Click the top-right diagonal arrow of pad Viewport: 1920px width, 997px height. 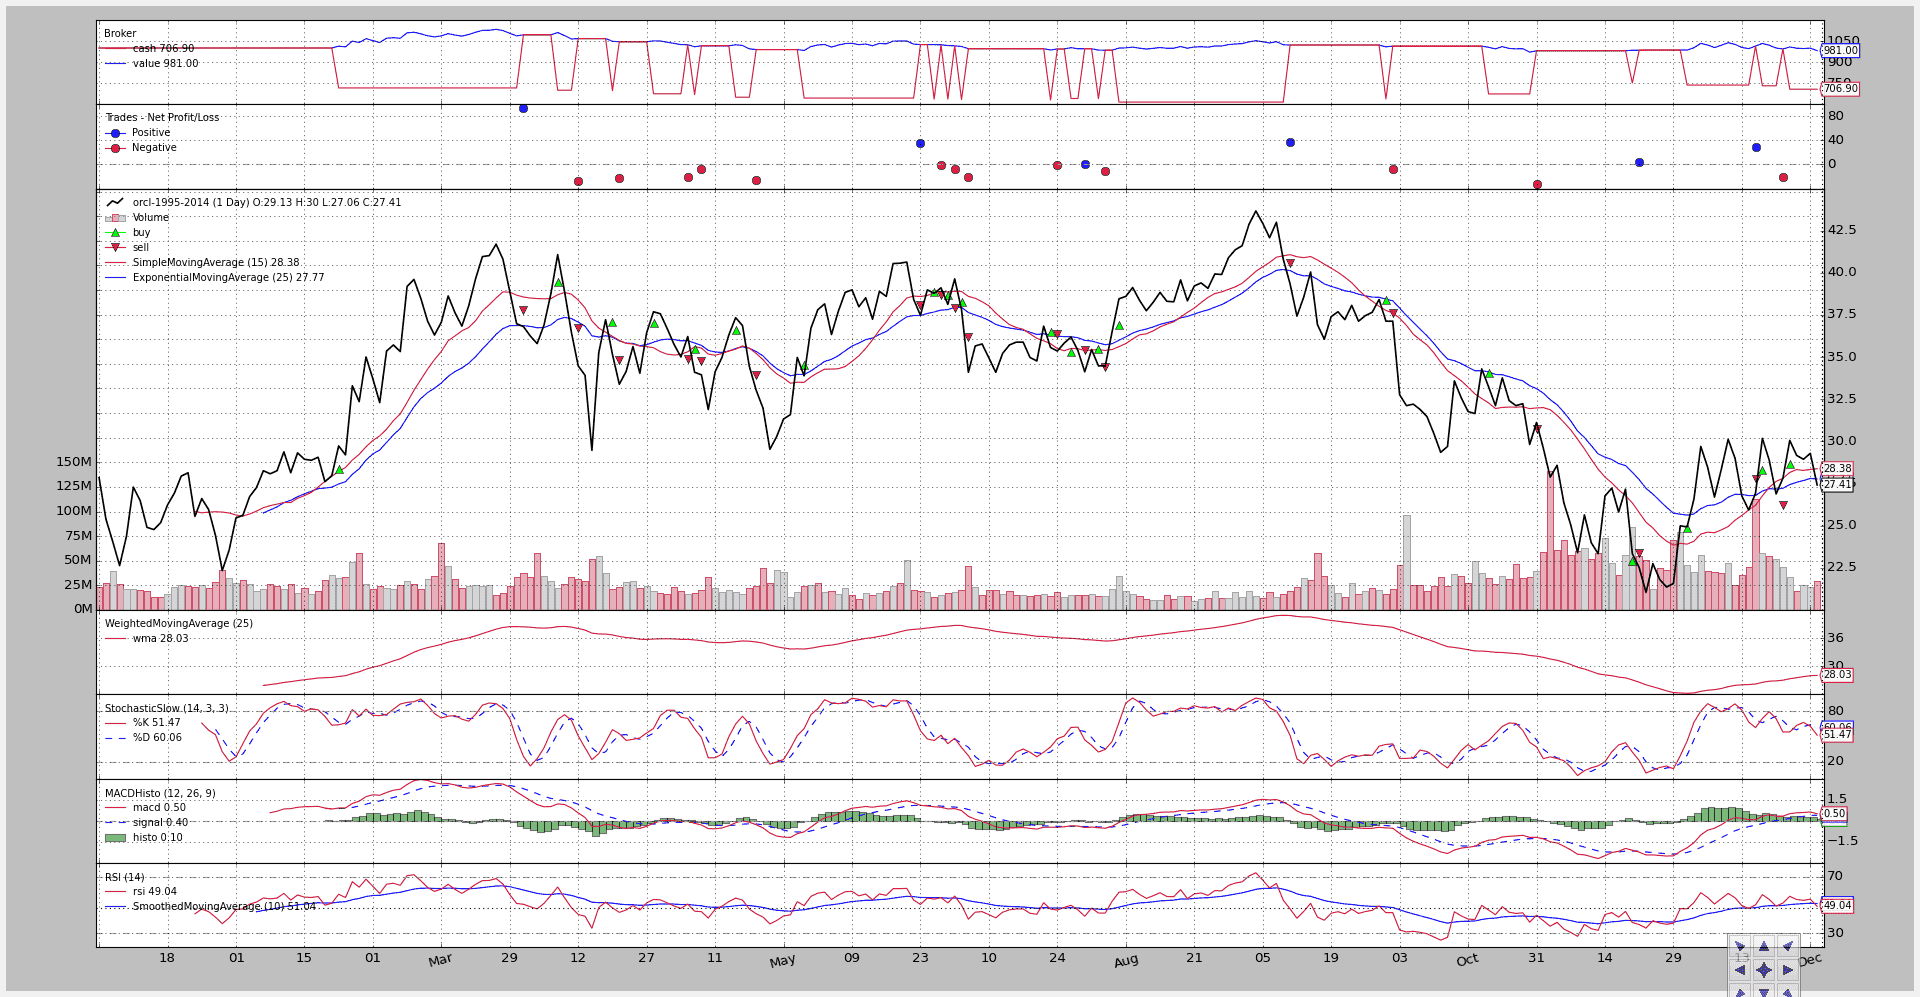coord(1787,946)
